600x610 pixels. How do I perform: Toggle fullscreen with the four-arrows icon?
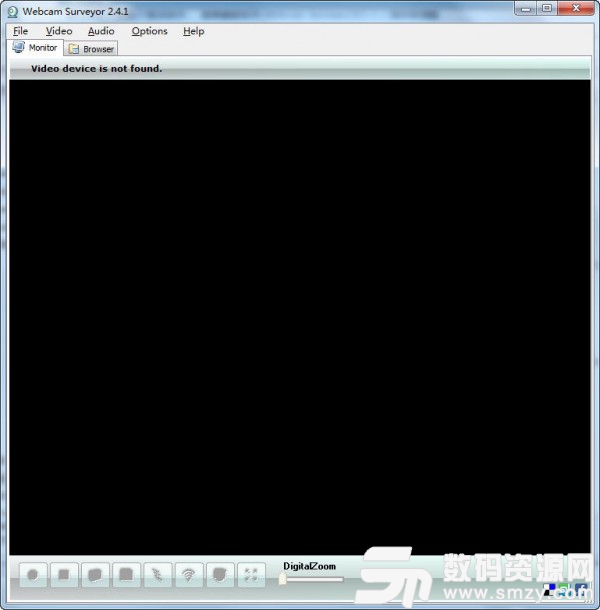click(x=251, y=575)
